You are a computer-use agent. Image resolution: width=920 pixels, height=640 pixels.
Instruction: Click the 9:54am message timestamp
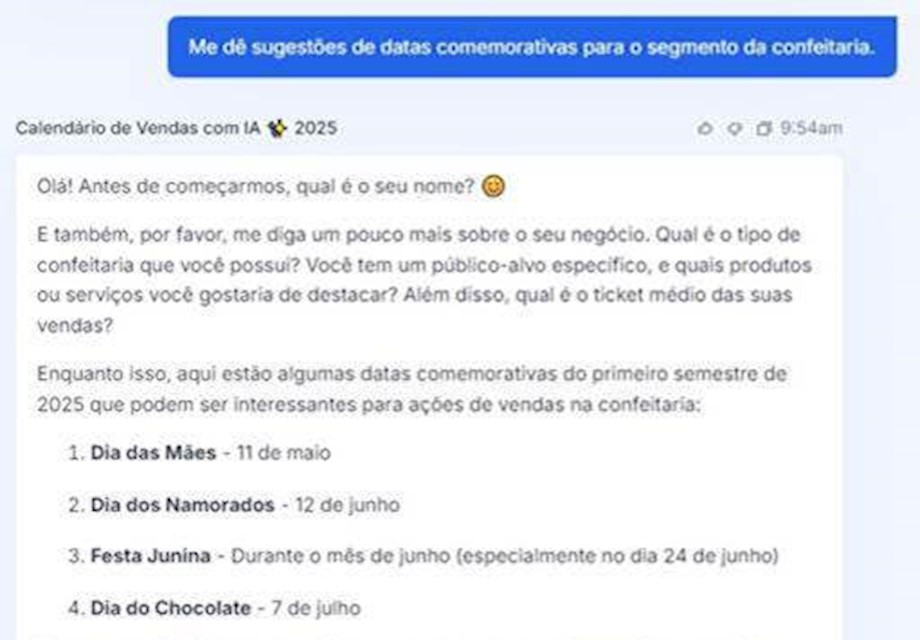click(811, 128)
